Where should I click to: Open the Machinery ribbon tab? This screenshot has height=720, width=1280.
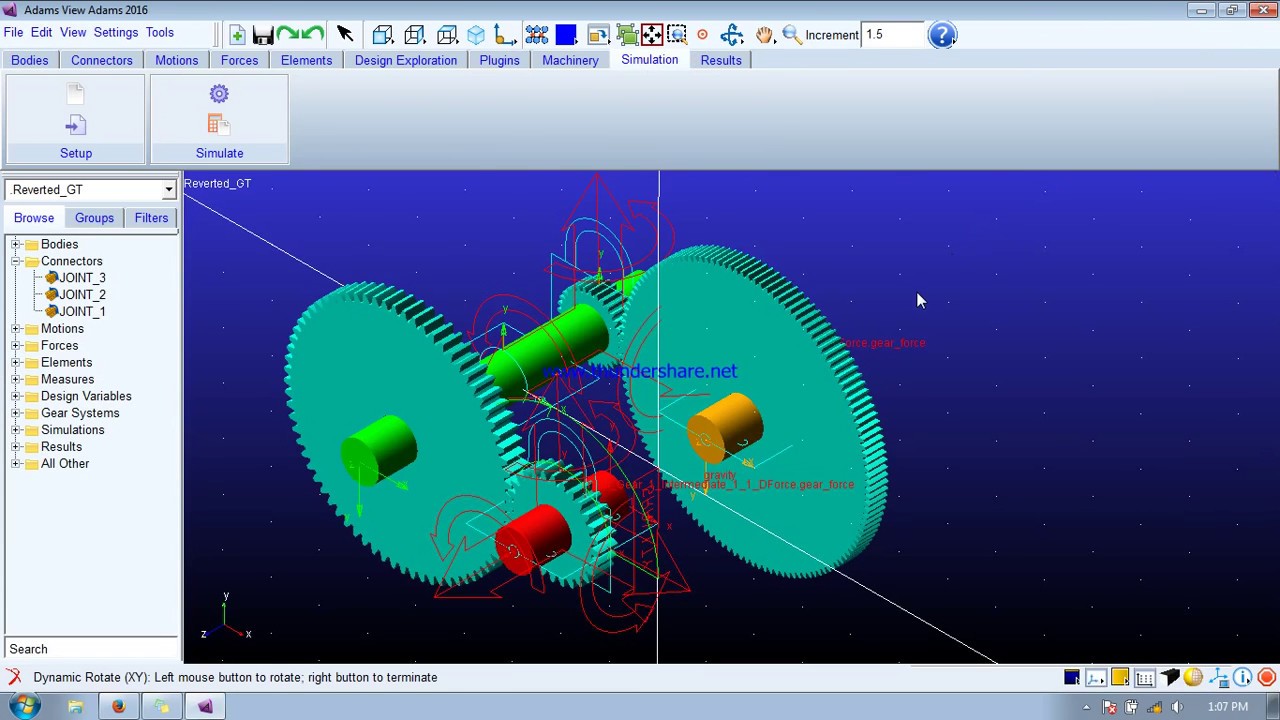coord(570,60)
